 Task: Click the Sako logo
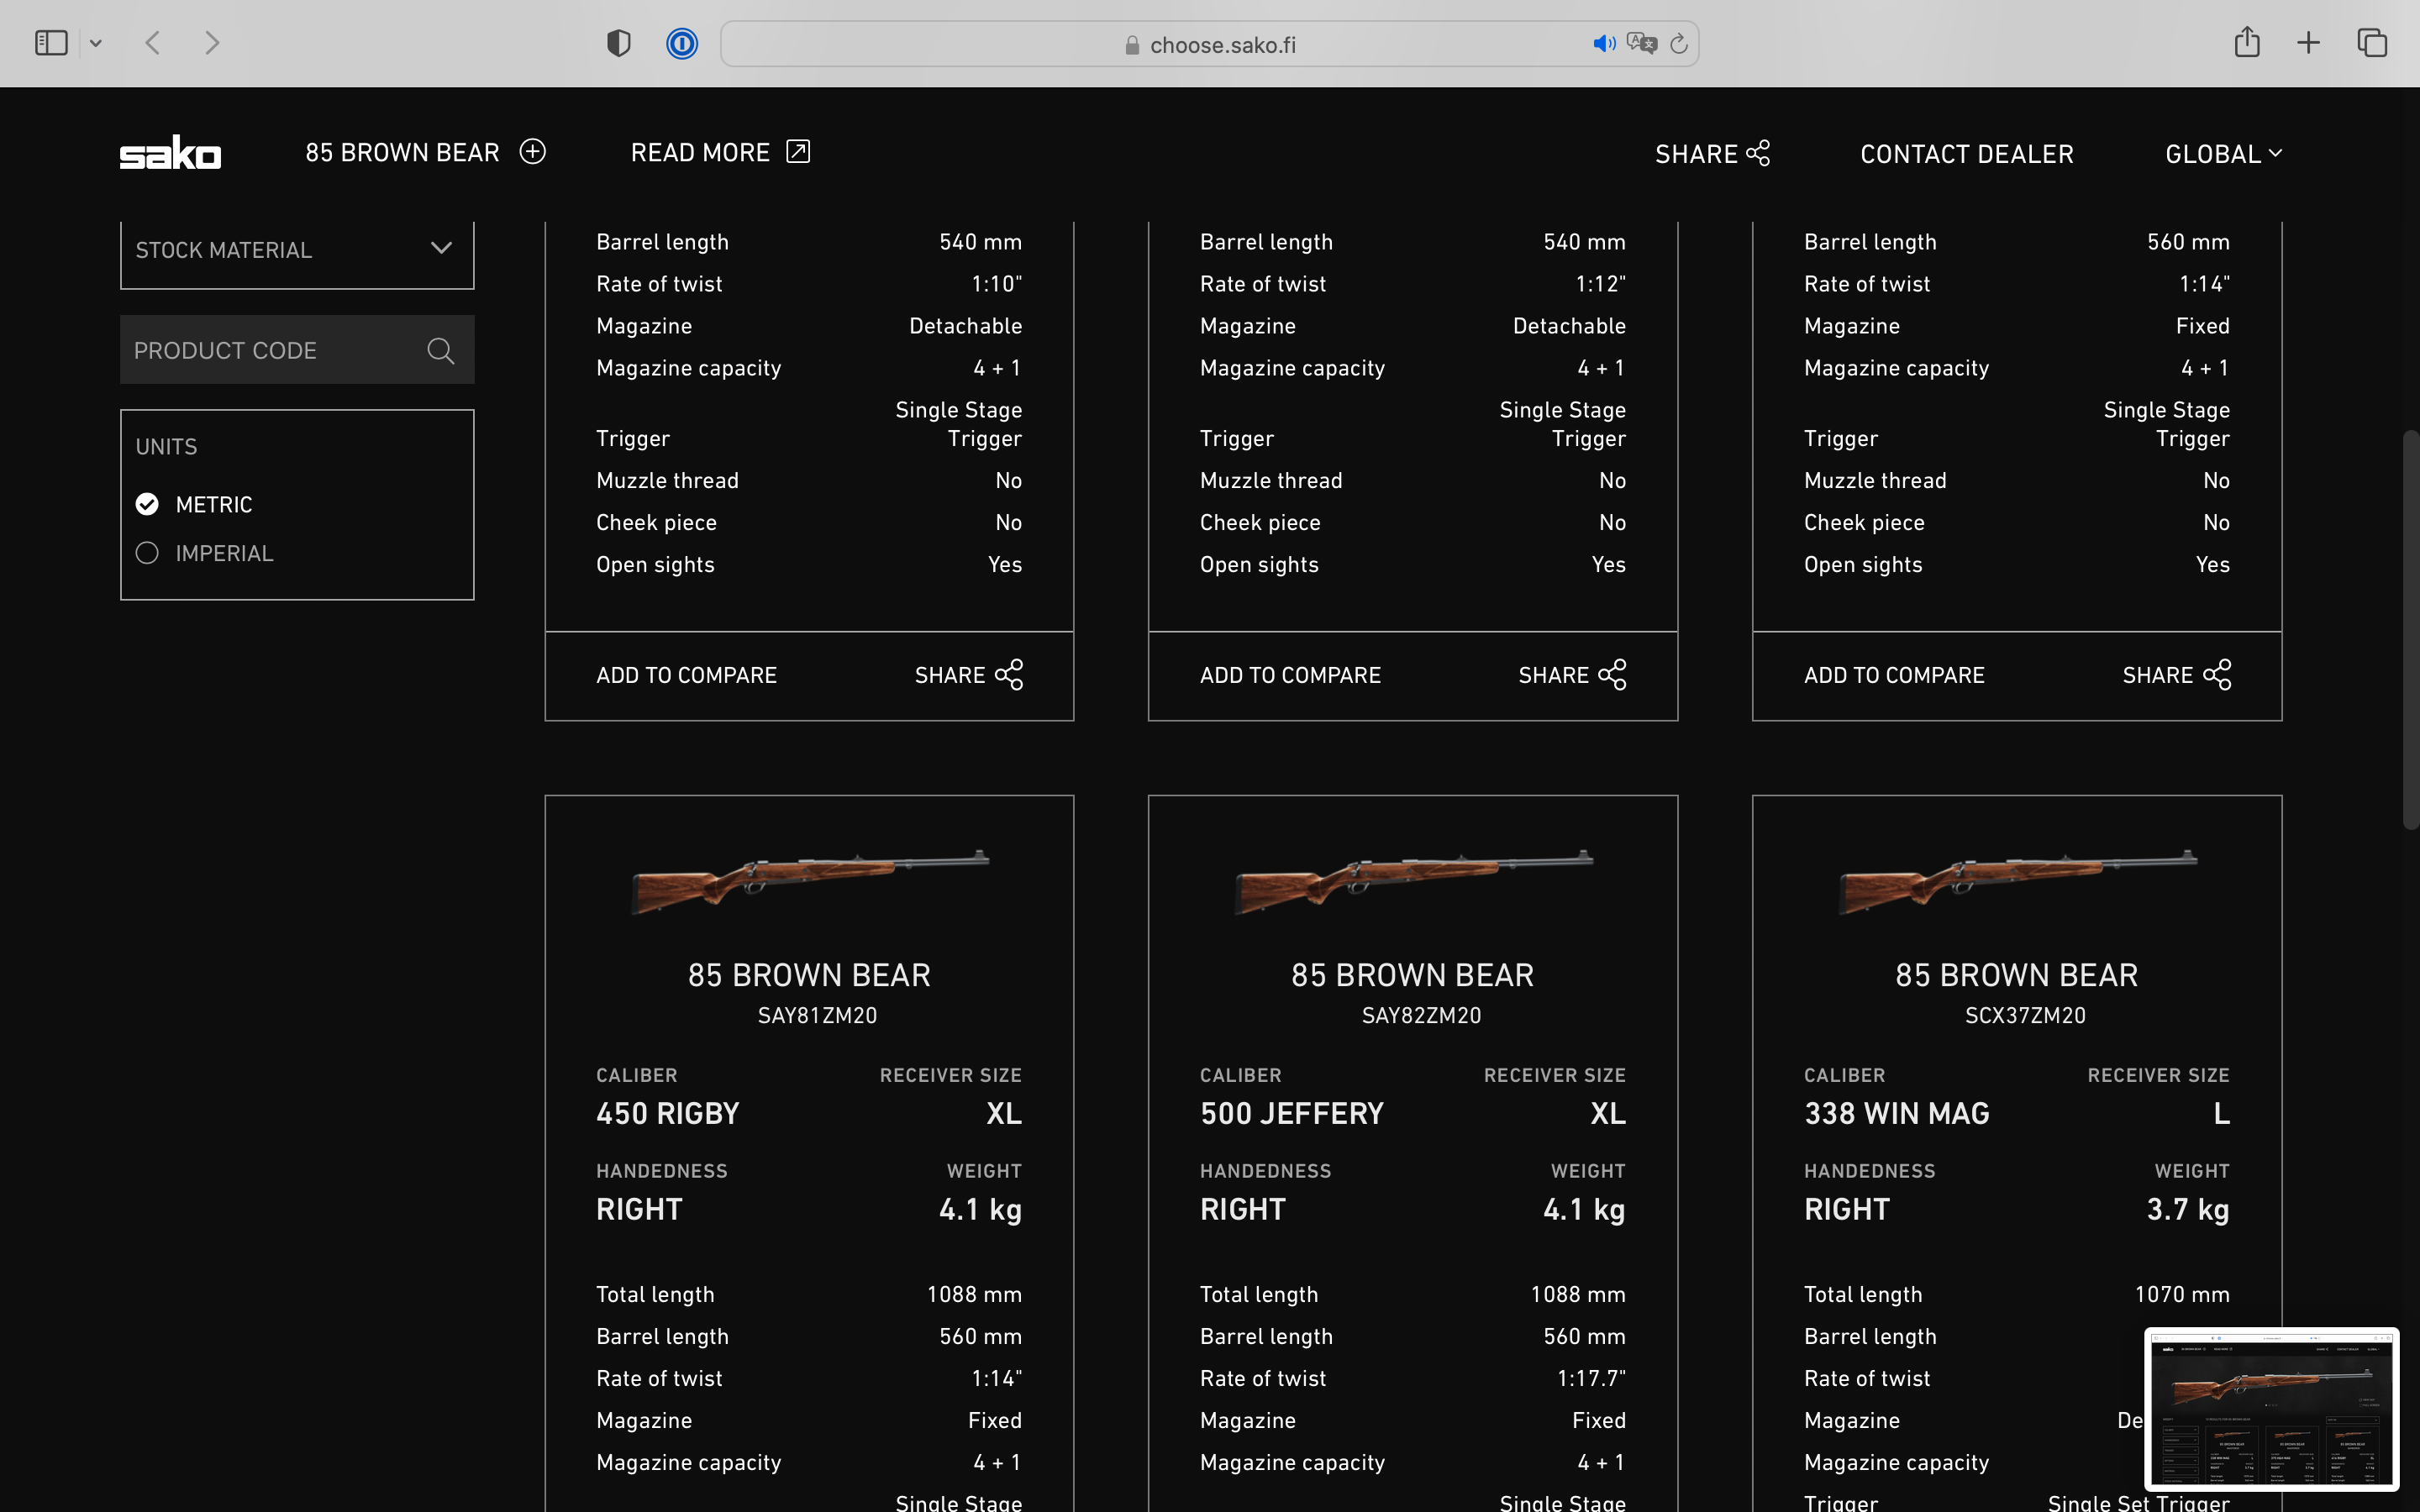tap(170, 152)
